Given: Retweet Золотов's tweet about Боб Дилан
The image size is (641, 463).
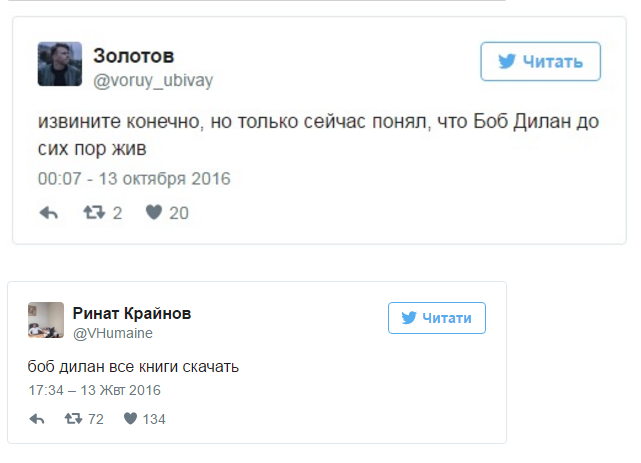Looking at the screenshot, I should (93, 212).
